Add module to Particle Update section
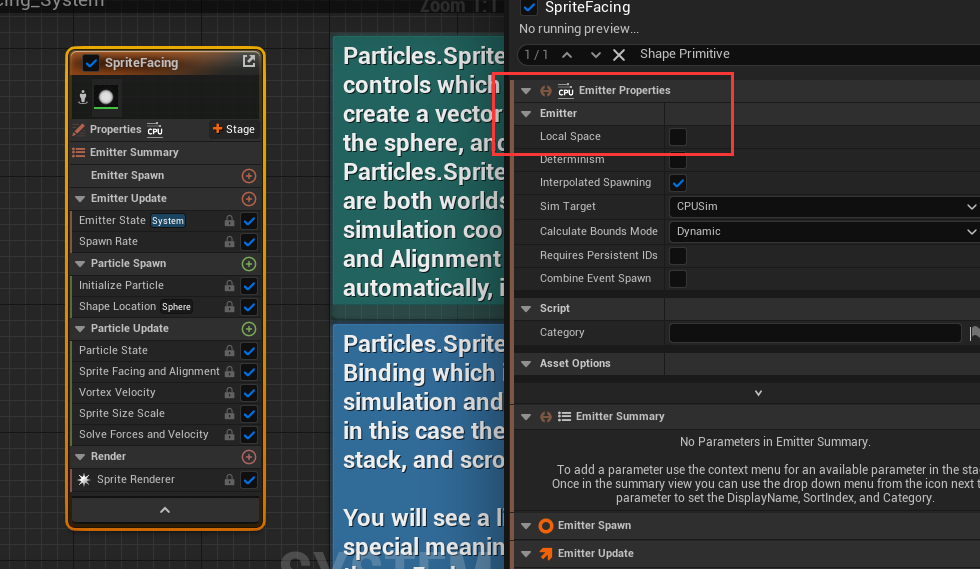 click(249, 329)
